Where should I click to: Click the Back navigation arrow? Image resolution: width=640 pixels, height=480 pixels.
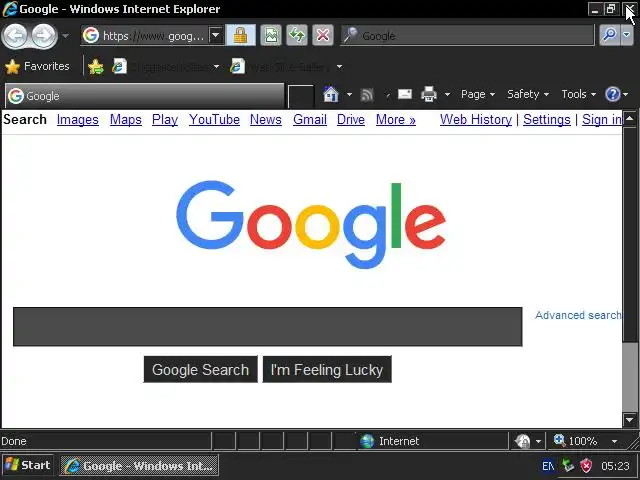click(15, 36)
